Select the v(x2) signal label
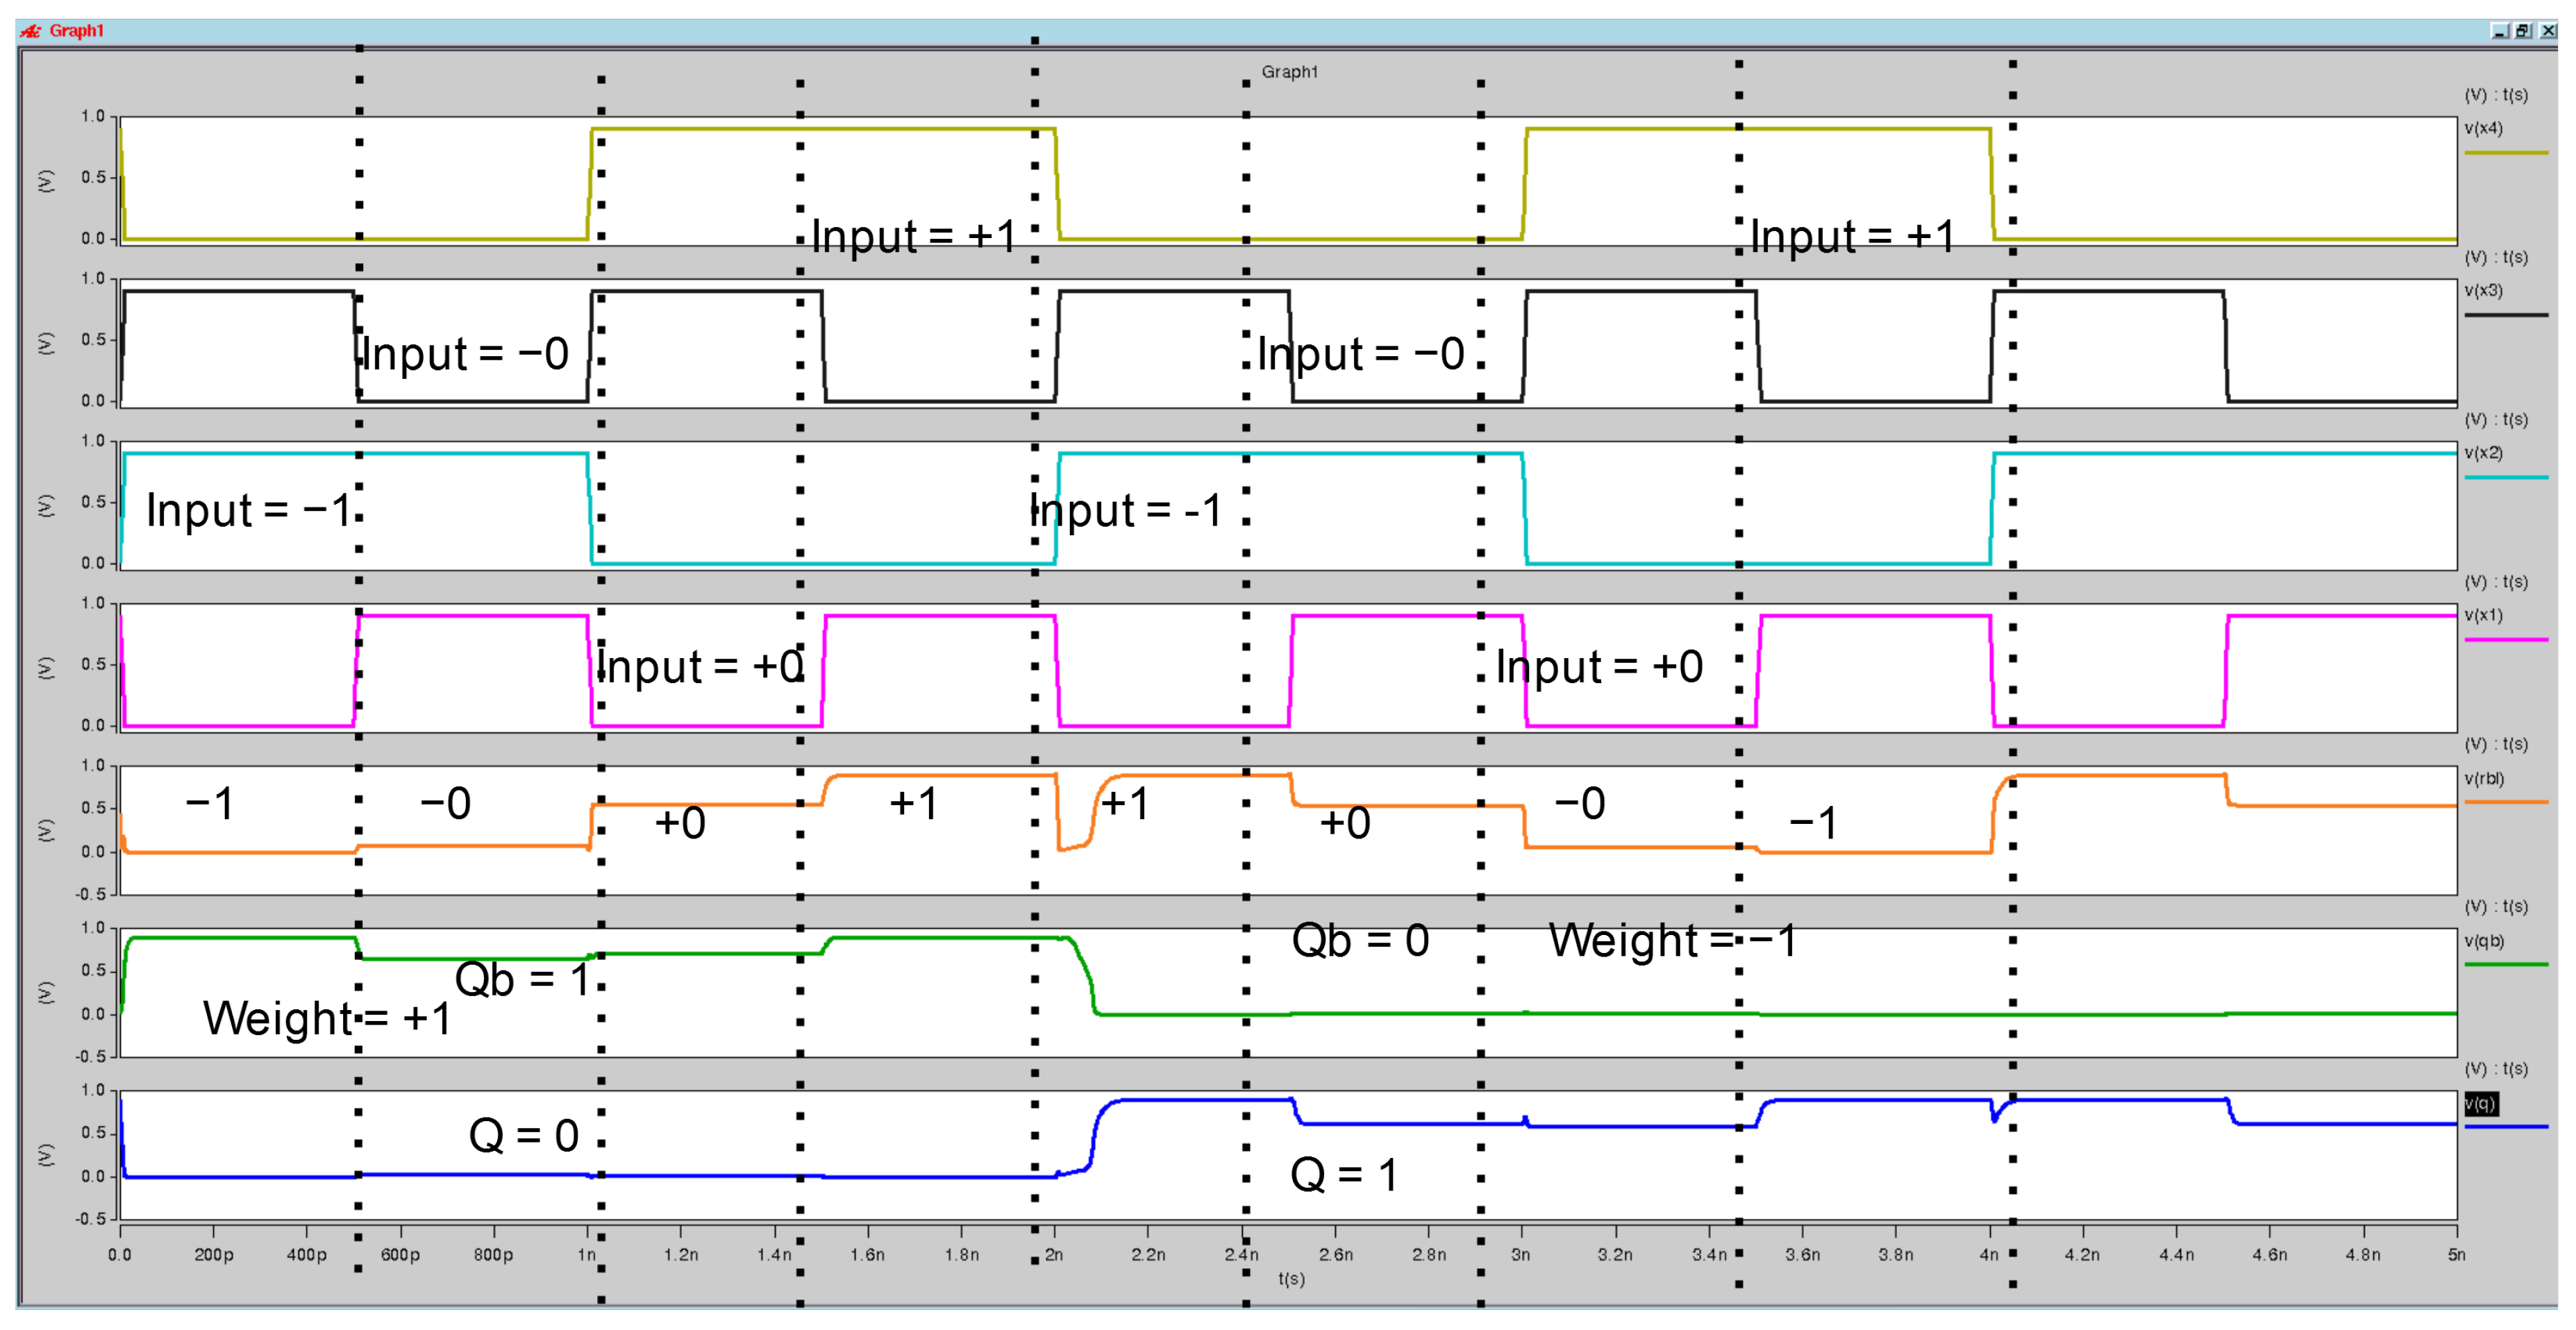Screen dimensions: 2576x1330 click(x=2484, y=453)
